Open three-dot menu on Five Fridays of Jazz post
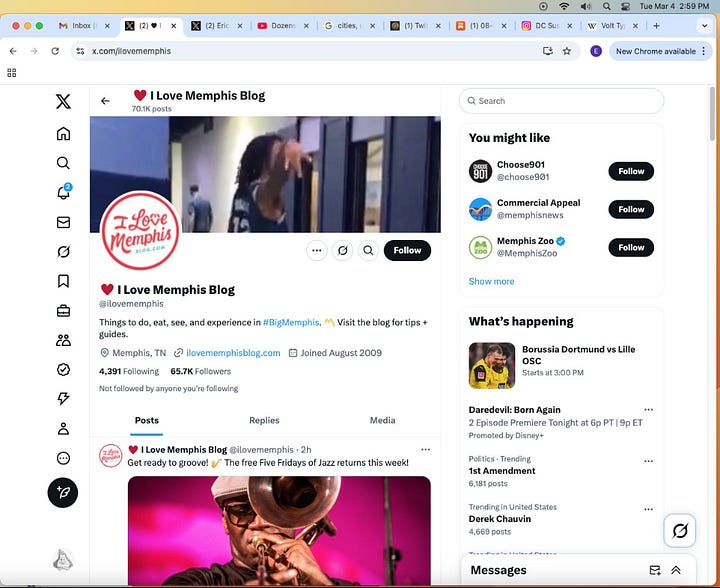Screen dimensions: 720x588 [426, 449]
